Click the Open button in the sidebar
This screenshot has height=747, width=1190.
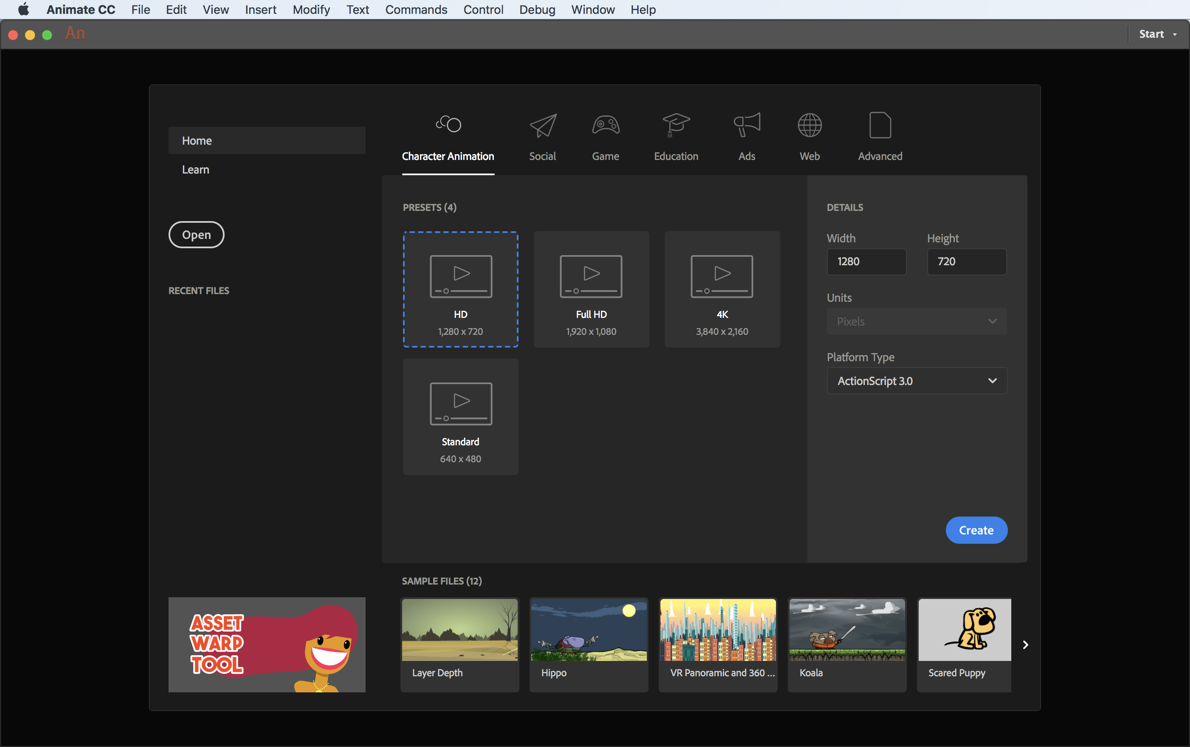coord(196,234)
